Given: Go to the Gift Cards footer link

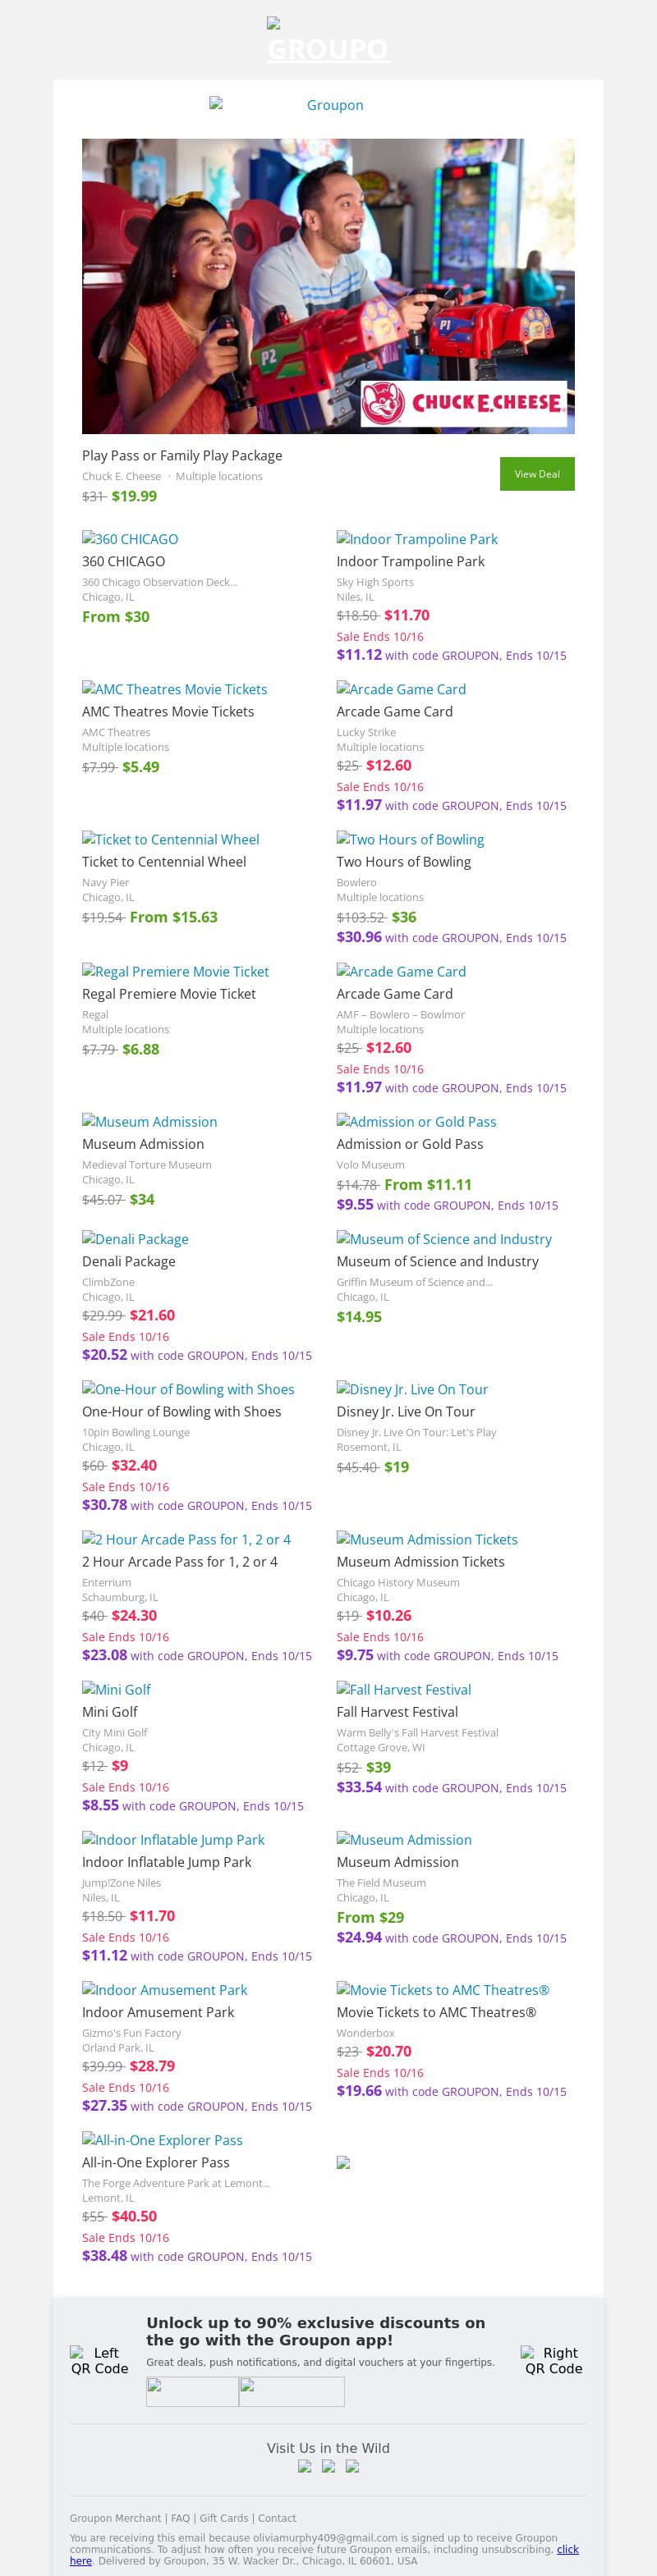Looking at the screenshot, I should (x=224, y=2518).
